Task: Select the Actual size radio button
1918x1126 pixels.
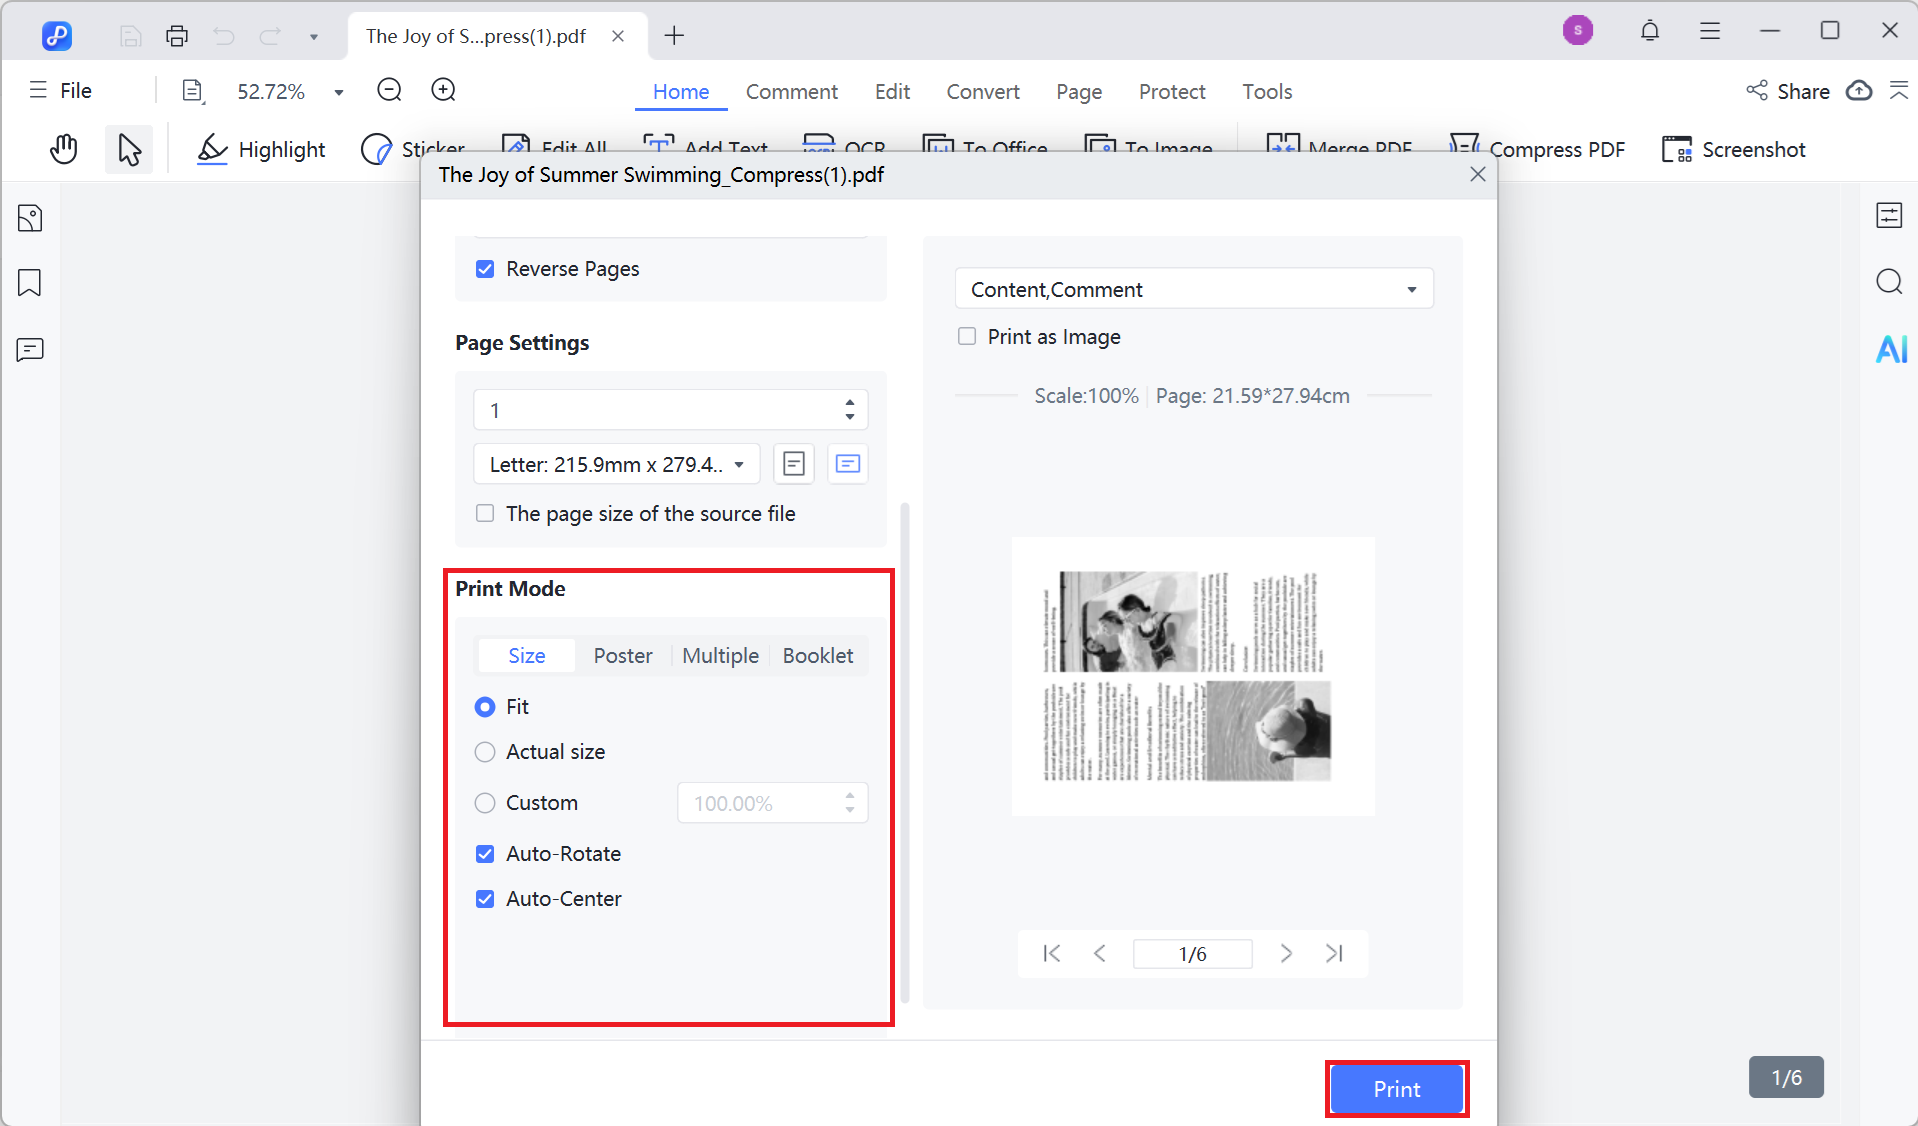Action: (485, 752)
